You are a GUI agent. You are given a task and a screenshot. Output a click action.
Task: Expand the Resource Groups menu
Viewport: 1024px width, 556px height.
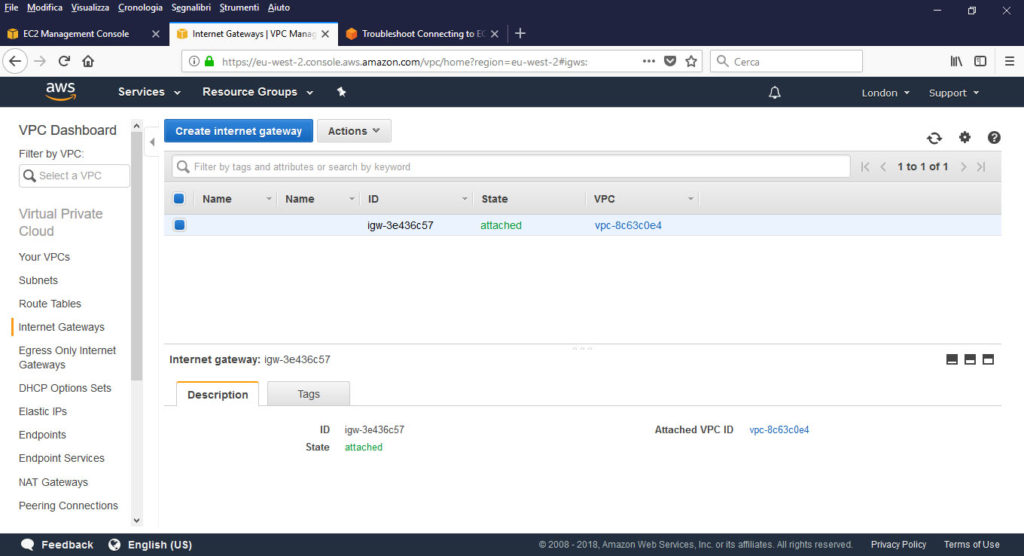click(x=257, y=92)
